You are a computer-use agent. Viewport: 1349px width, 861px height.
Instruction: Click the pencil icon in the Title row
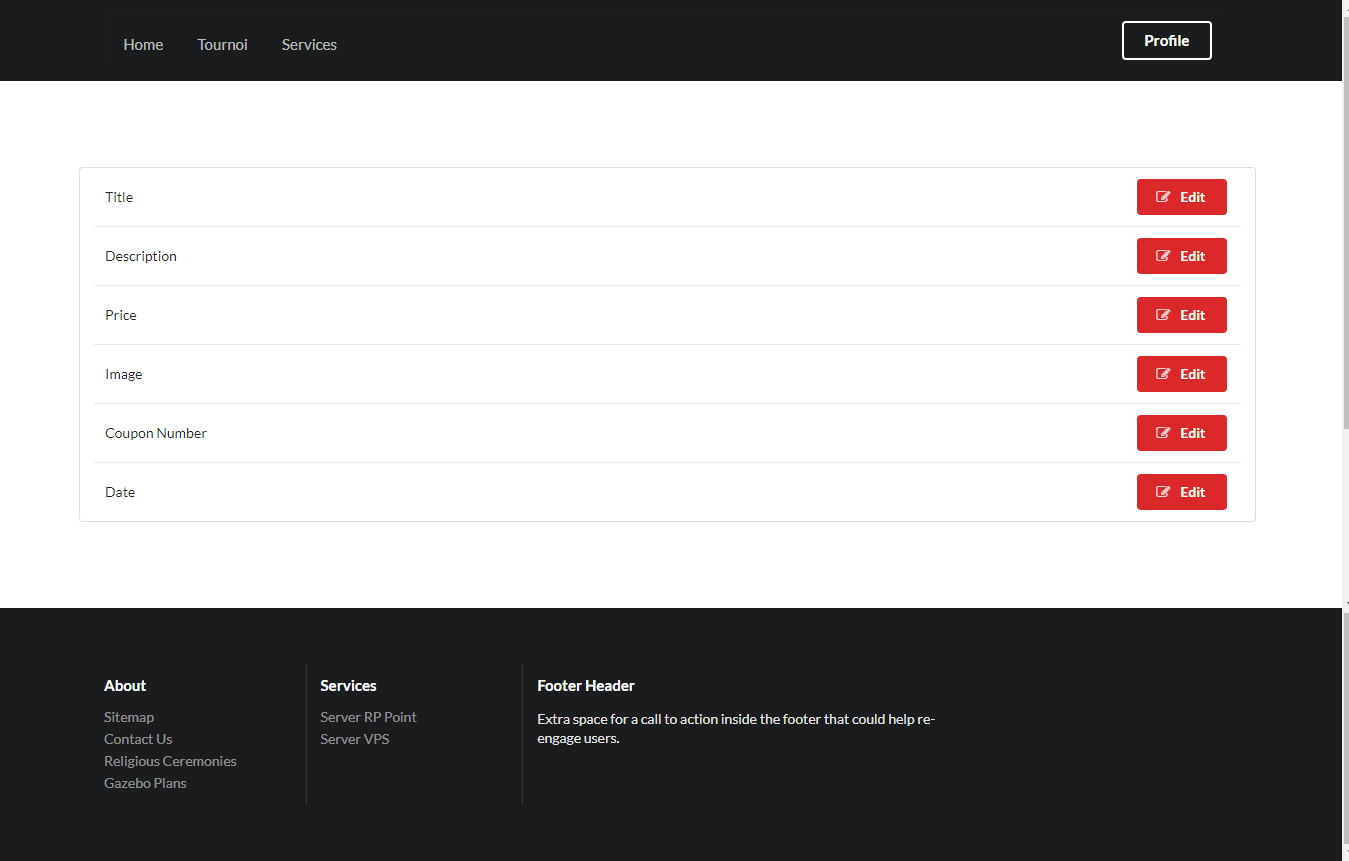(1163, 197)
